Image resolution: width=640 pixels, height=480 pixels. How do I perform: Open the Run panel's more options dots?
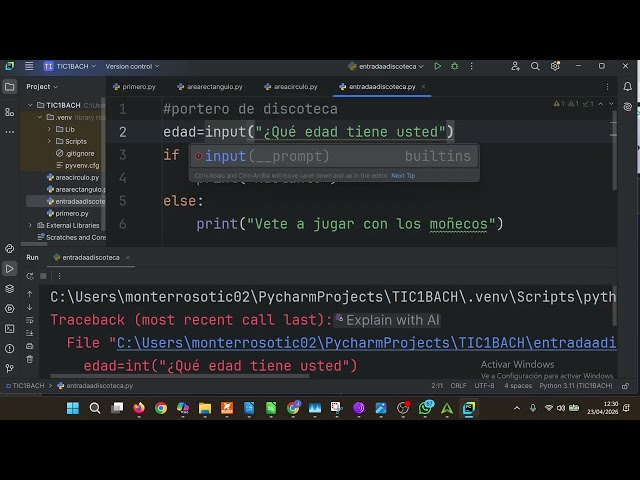(x=59, y=276)
